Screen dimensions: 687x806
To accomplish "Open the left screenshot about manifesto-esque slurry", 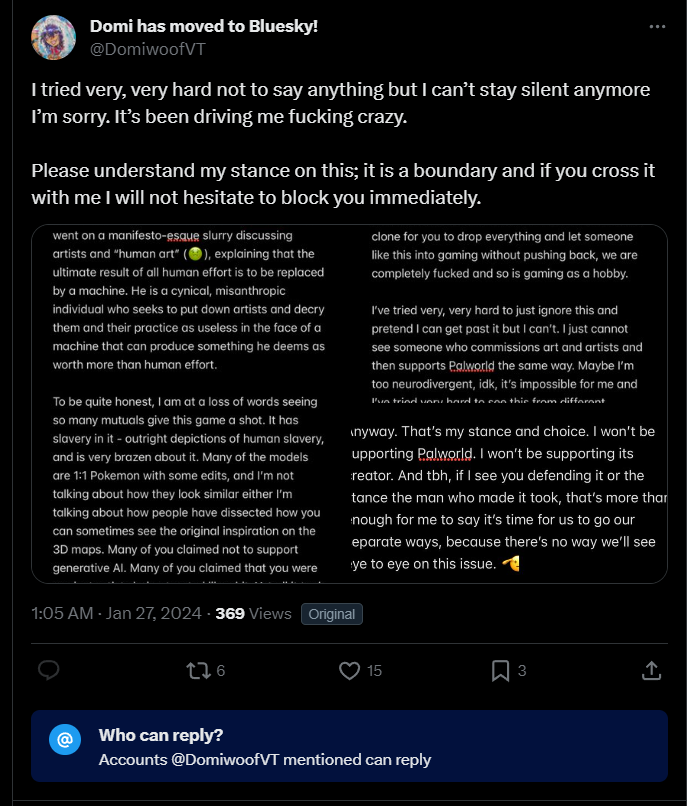I will pos(190,404).
